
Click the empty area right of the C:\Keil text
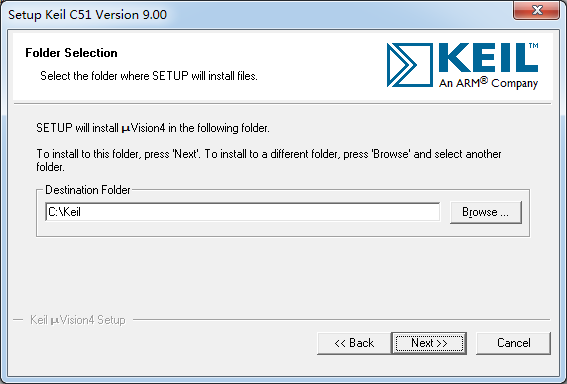[x=260, y=212]
